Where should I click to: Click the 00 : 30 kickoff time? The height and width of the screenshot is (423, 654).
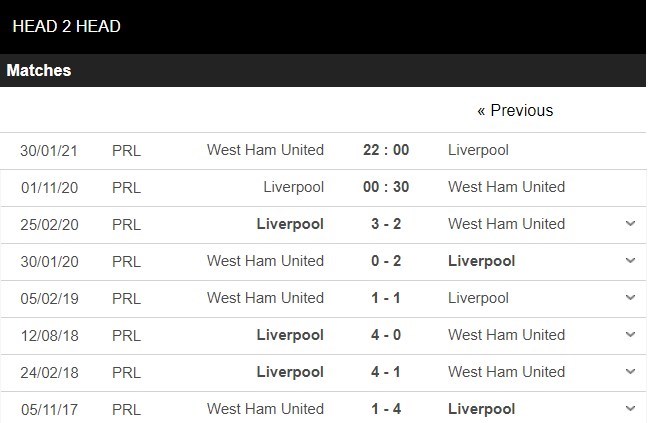[386, 187]
